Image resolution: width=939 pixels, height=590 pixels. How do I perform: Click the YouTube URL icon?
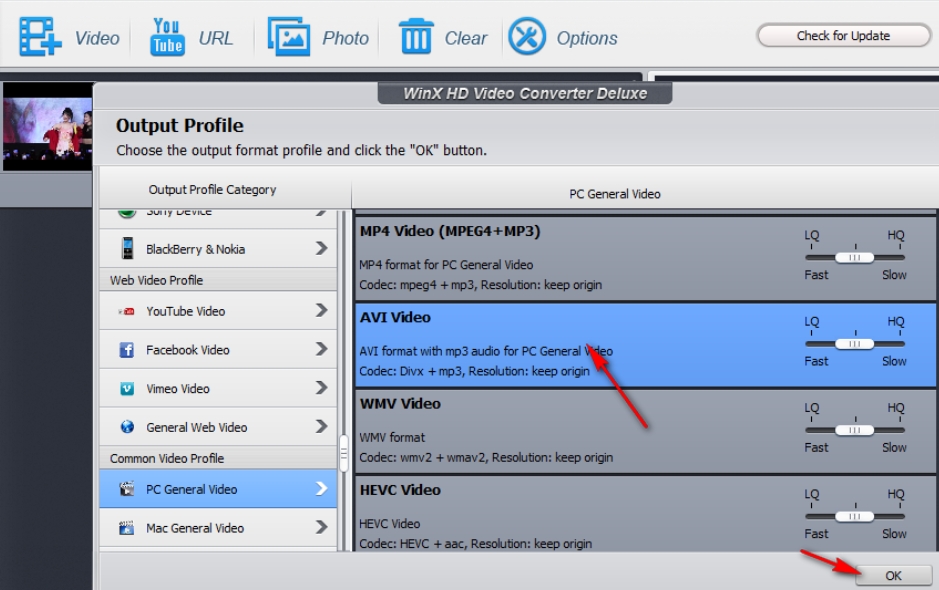click(x=167, y=37)
